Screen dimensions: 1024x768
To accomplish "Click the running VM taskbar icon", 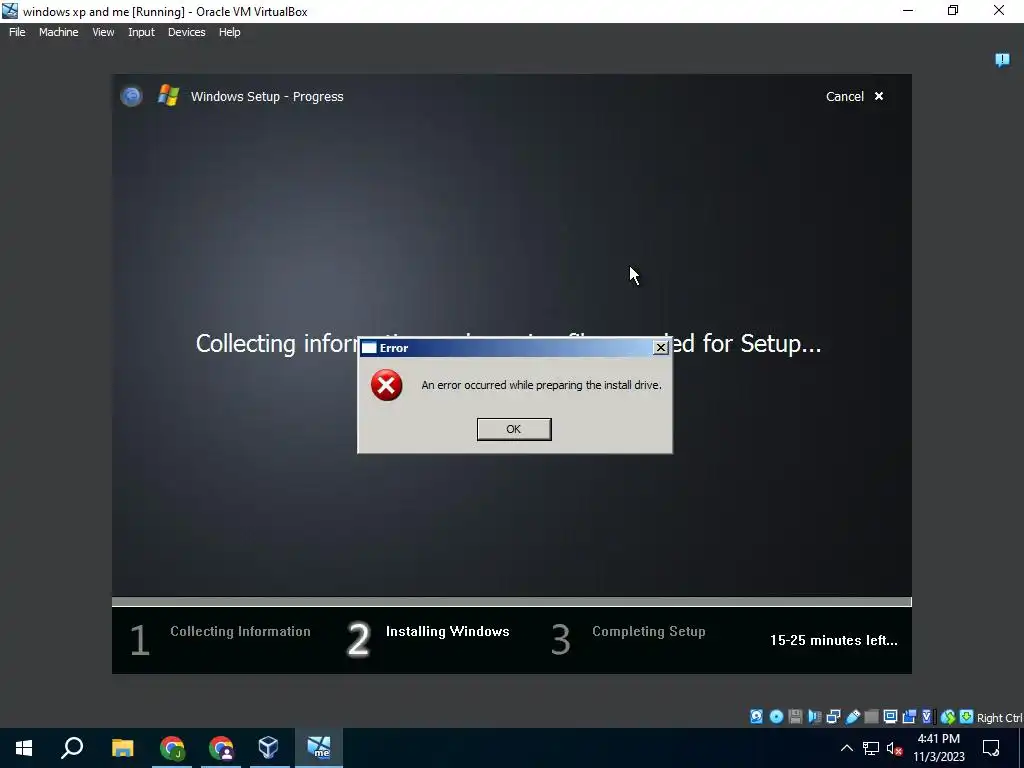I will 319,748.
